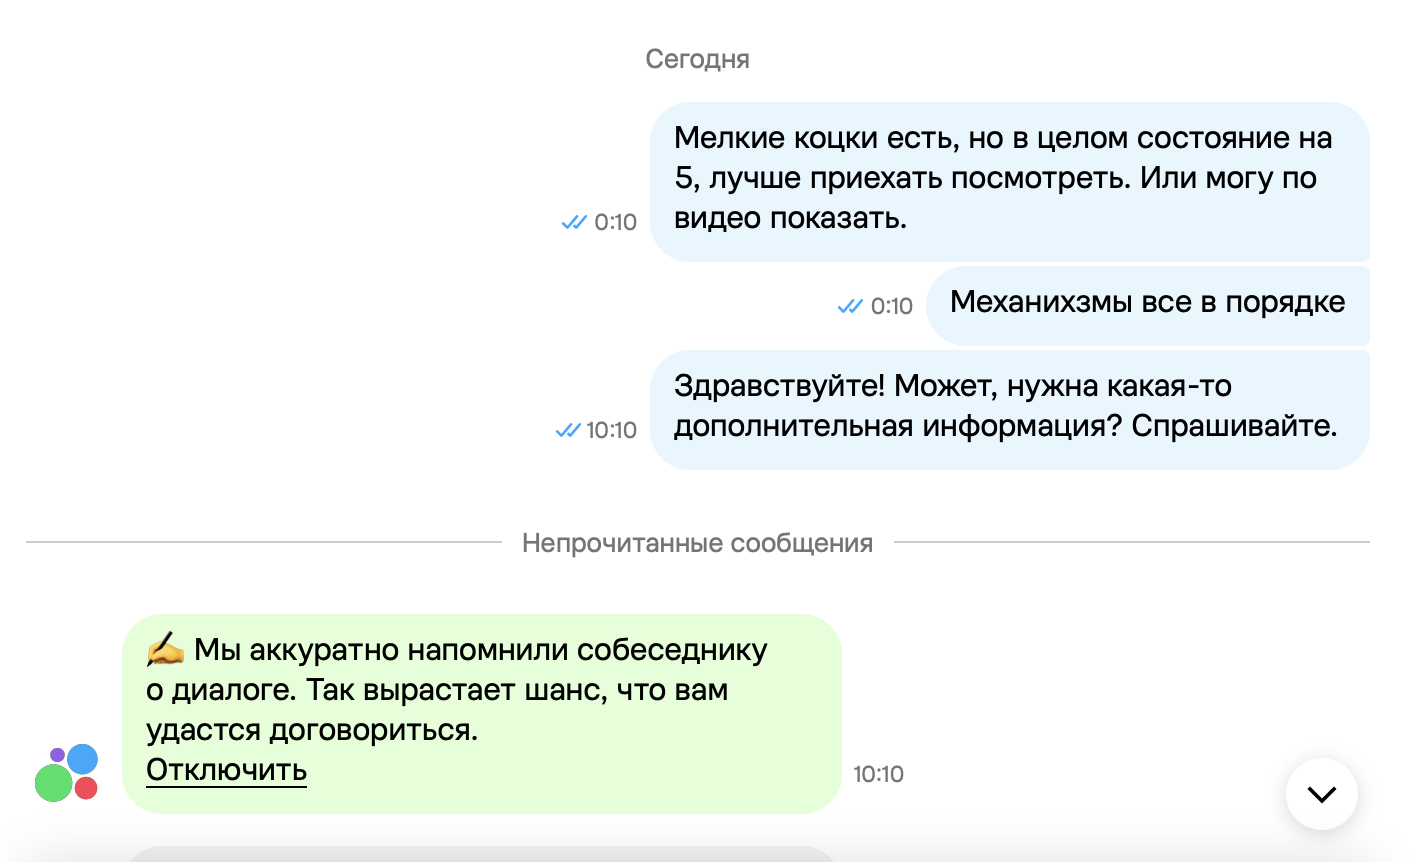
Task: Click the 'Сегодня' date label
Action: (697, 59)
